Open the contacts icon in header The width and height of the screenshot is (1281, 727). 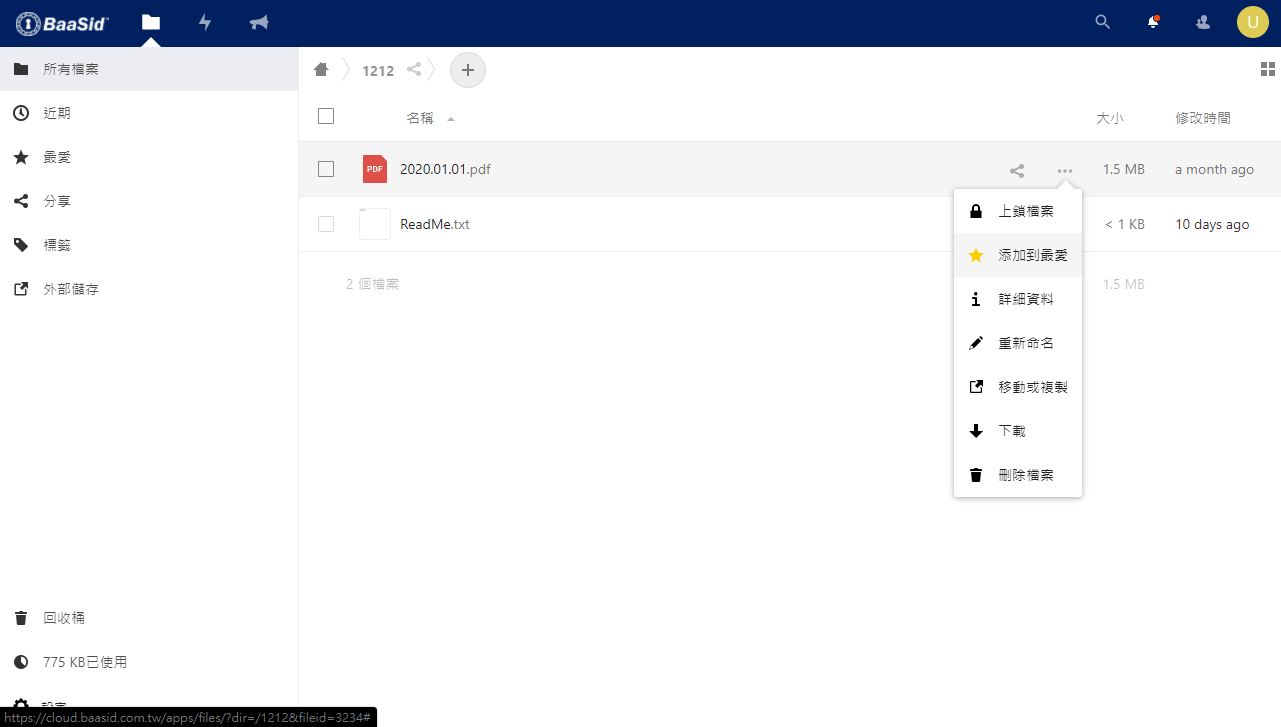[1203, 22]
